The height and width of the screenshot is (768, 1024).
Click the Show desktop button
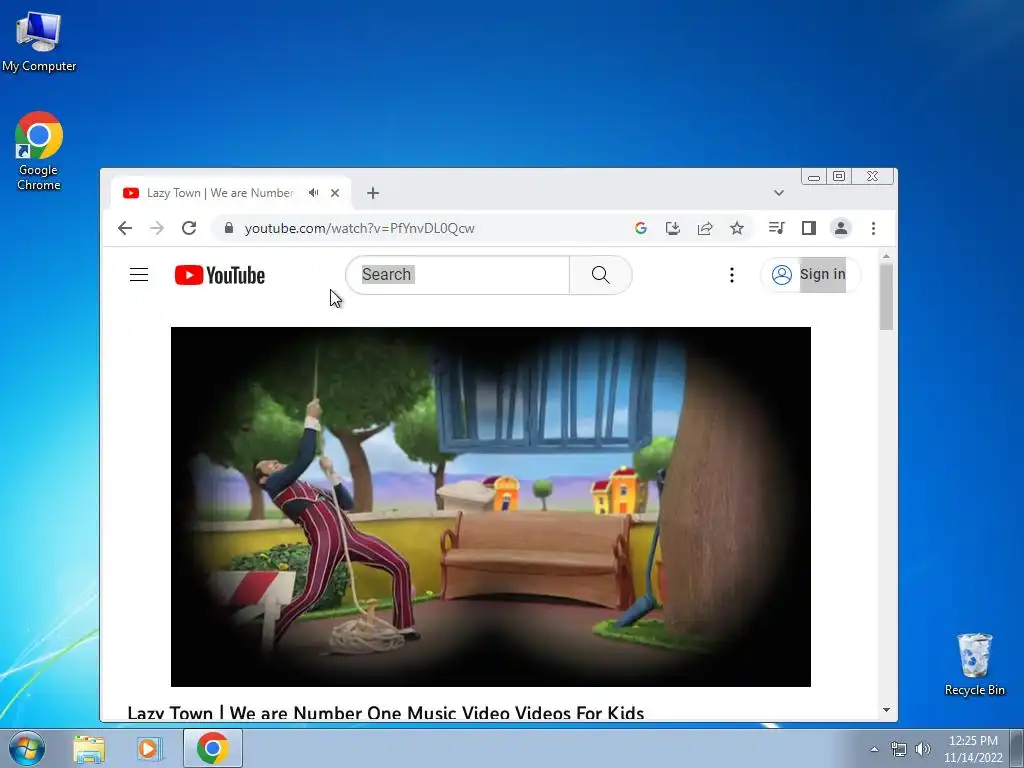coord(1018,748)
